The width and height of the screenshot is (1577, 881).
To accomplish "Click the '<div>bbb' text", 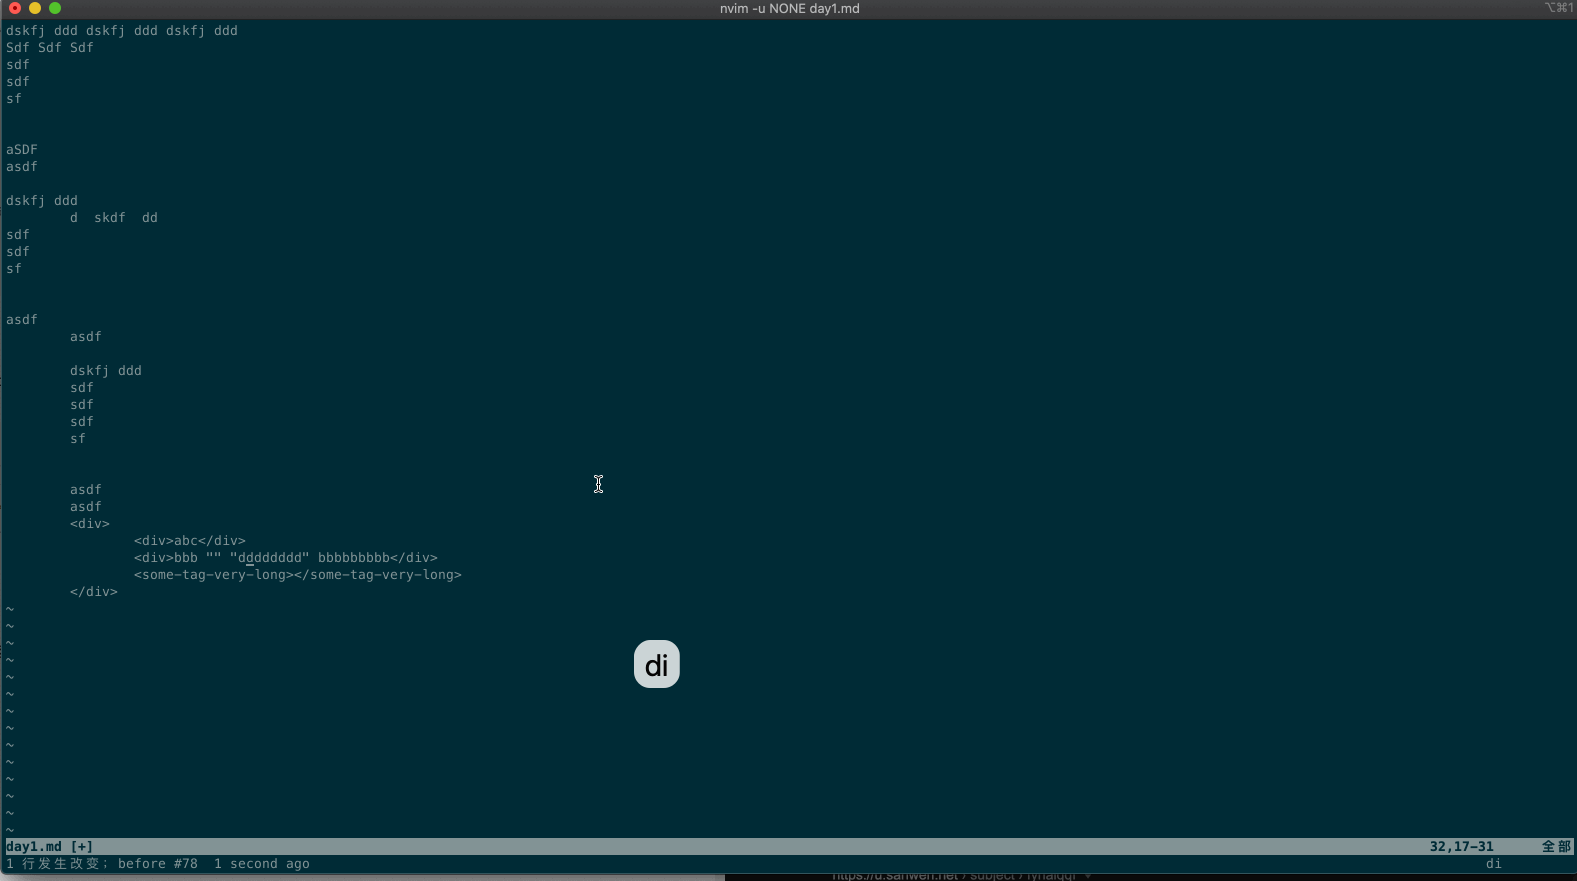I will point(166,557).
